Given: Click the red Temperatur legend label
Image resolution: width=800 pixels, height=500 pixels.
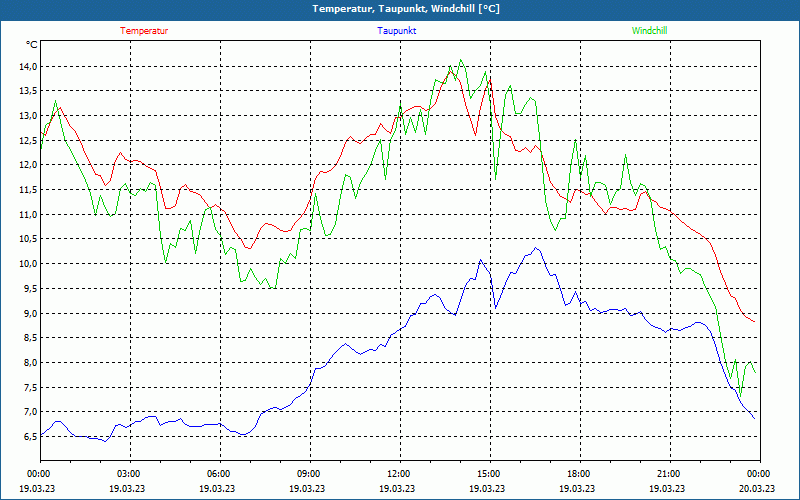Looking at the screenshot, I should 144,31.
